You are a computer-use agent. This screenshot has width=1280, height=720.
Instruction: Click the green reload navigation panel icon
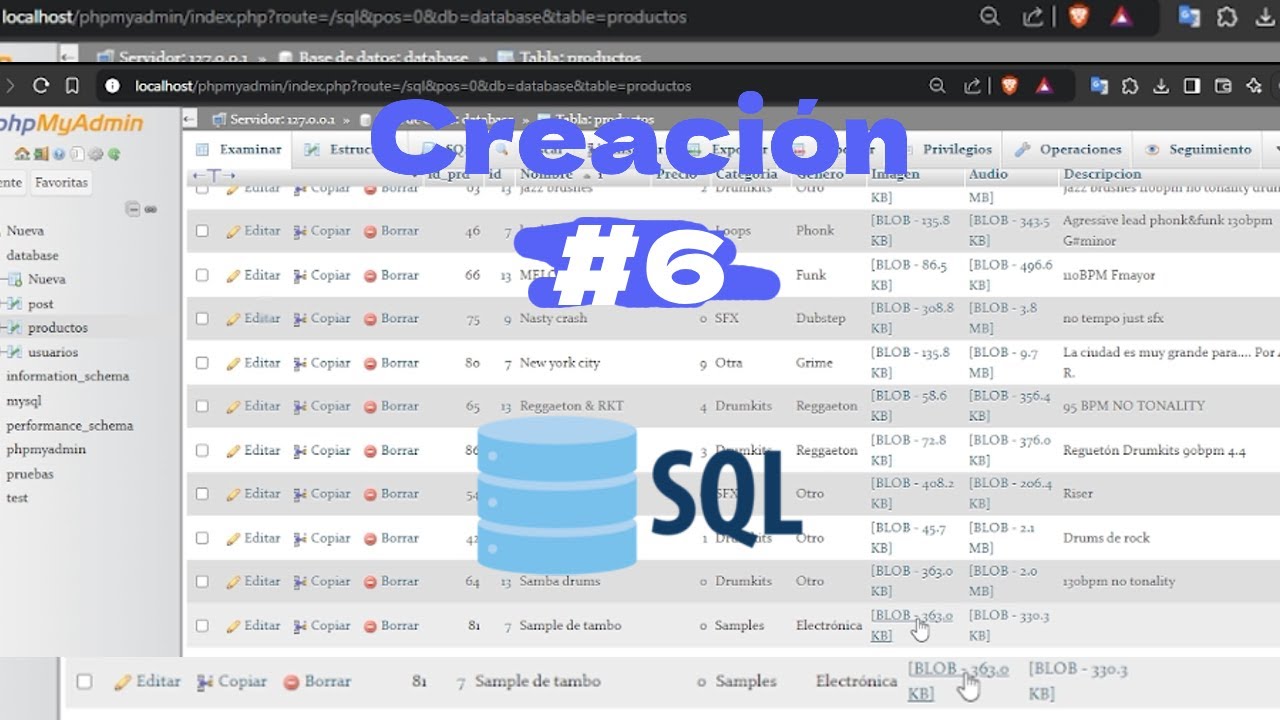pos(115,154)
